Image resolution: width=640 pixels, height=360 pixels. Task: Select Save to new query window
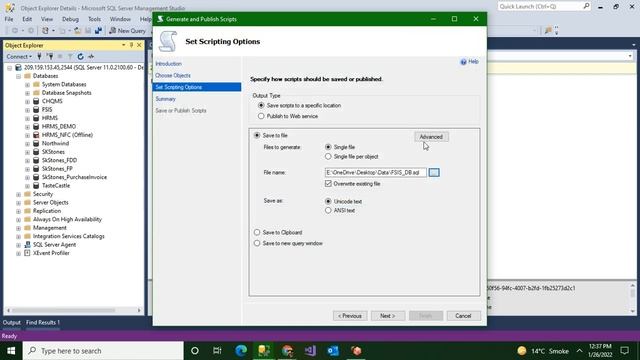click(257, 243)
